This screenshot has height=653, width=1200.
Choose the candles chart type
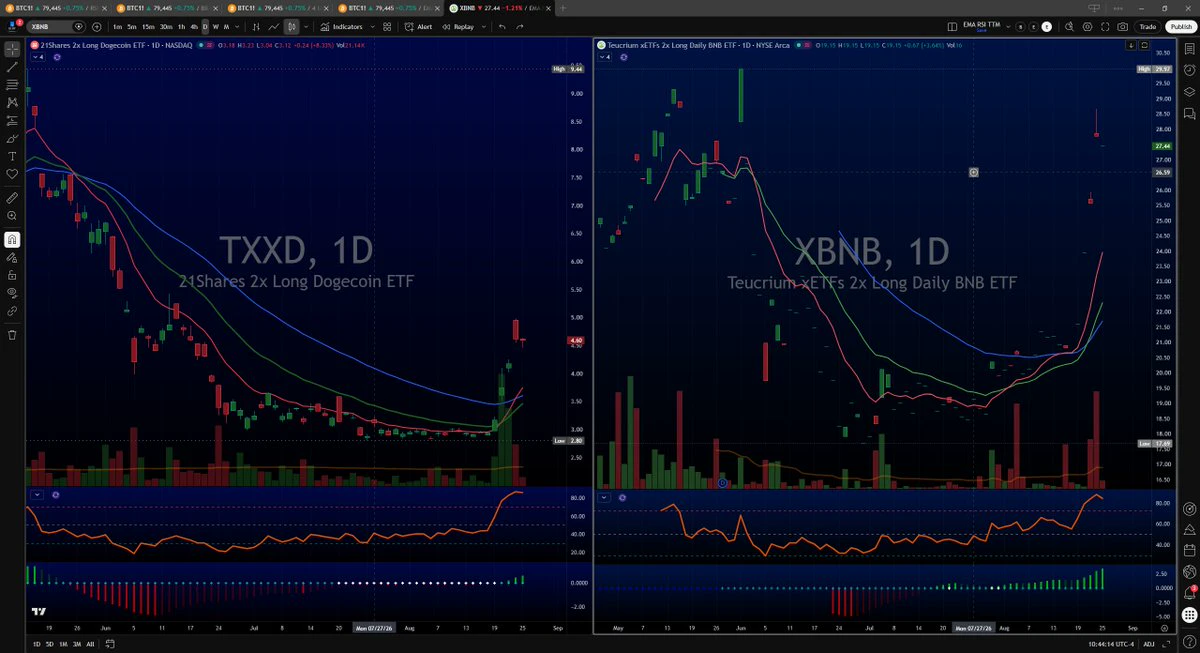tap(291, 27)
